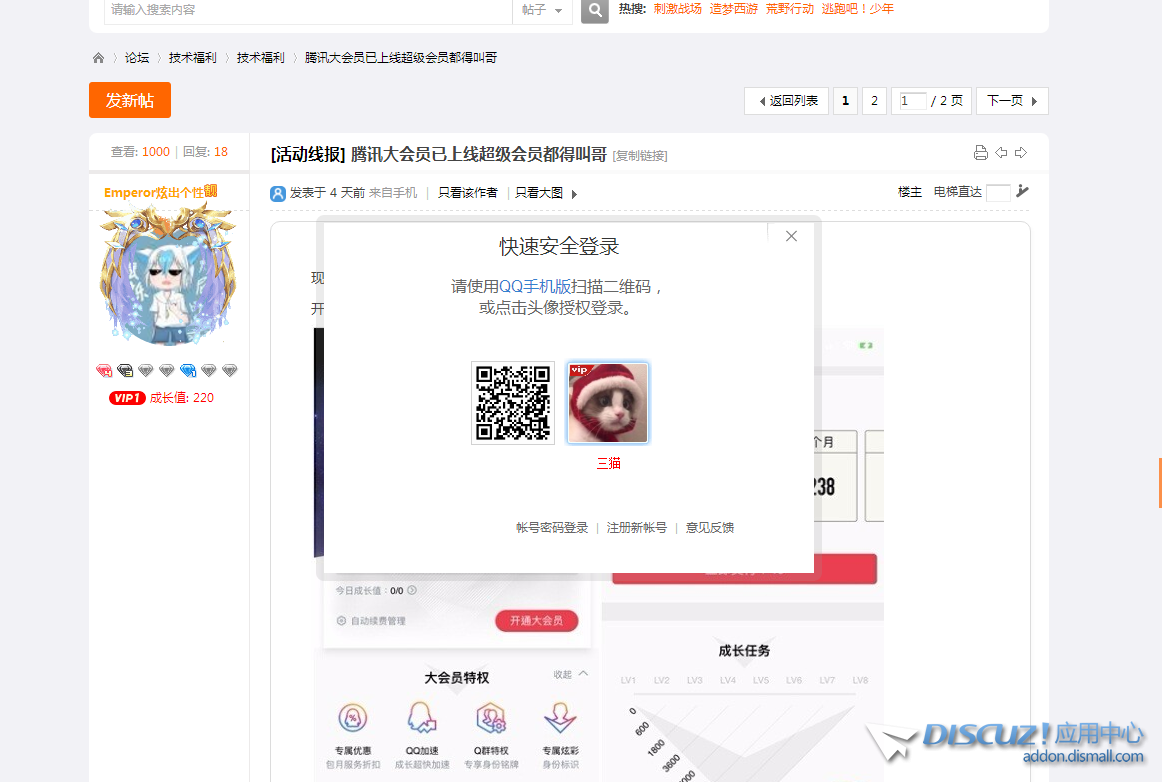Click hot search 刺激战场
This screenshot has height=782, width=1162.
point(677,9)
